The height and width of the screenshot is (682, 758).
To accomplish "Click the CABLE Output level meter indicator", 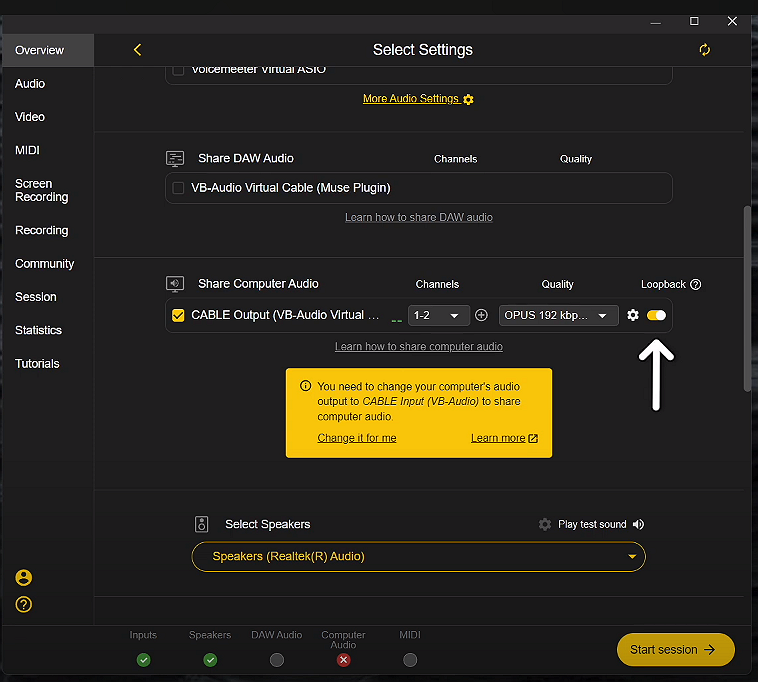I will click(x=397, y=320).
